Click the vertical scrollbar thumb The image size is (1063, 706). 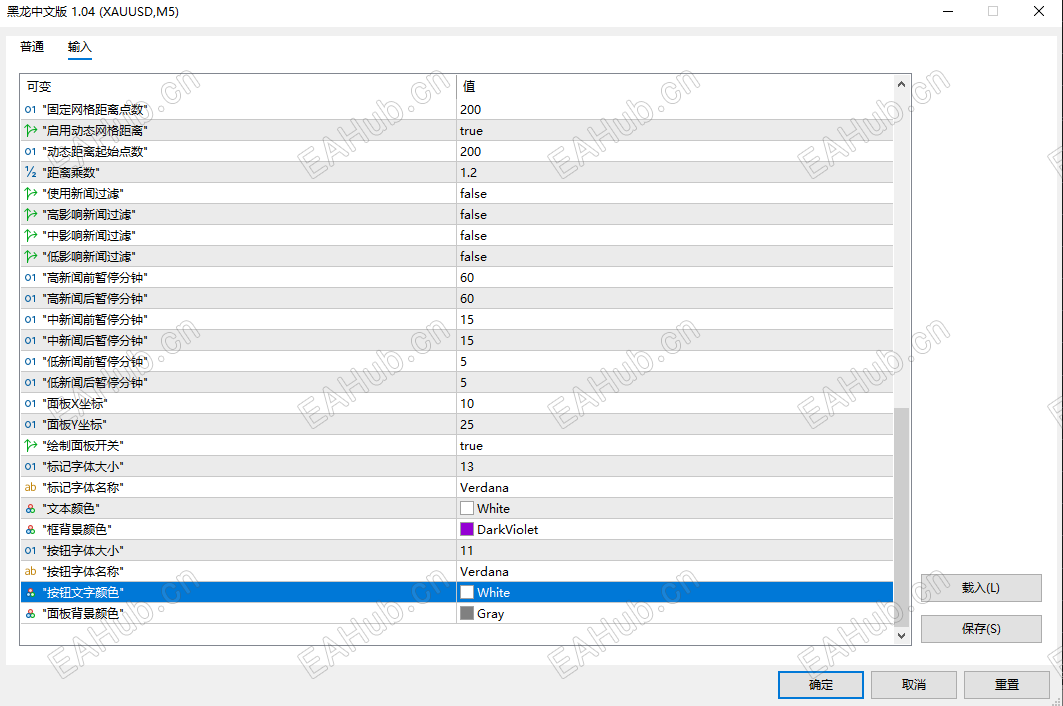click(901, 517)
